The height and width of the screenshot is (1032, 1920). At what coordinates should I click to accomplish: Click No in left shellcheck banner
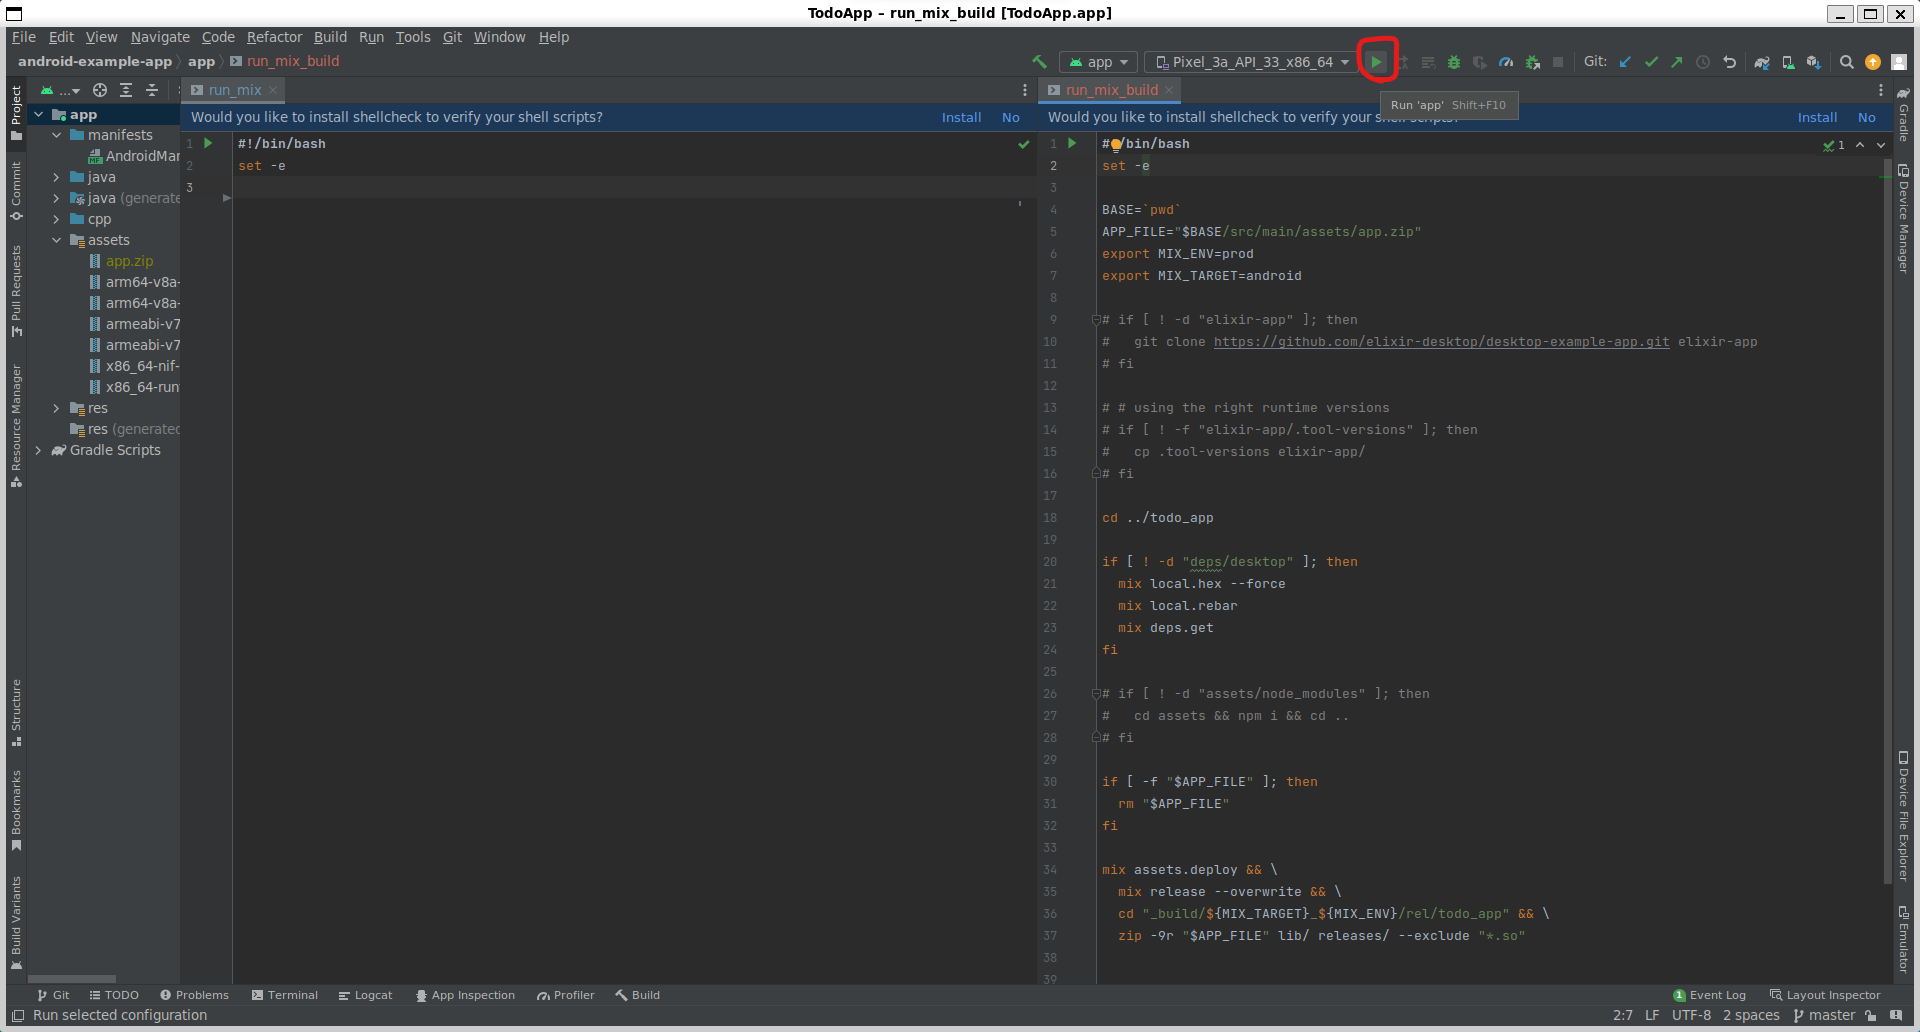[x=1011, y=117]
